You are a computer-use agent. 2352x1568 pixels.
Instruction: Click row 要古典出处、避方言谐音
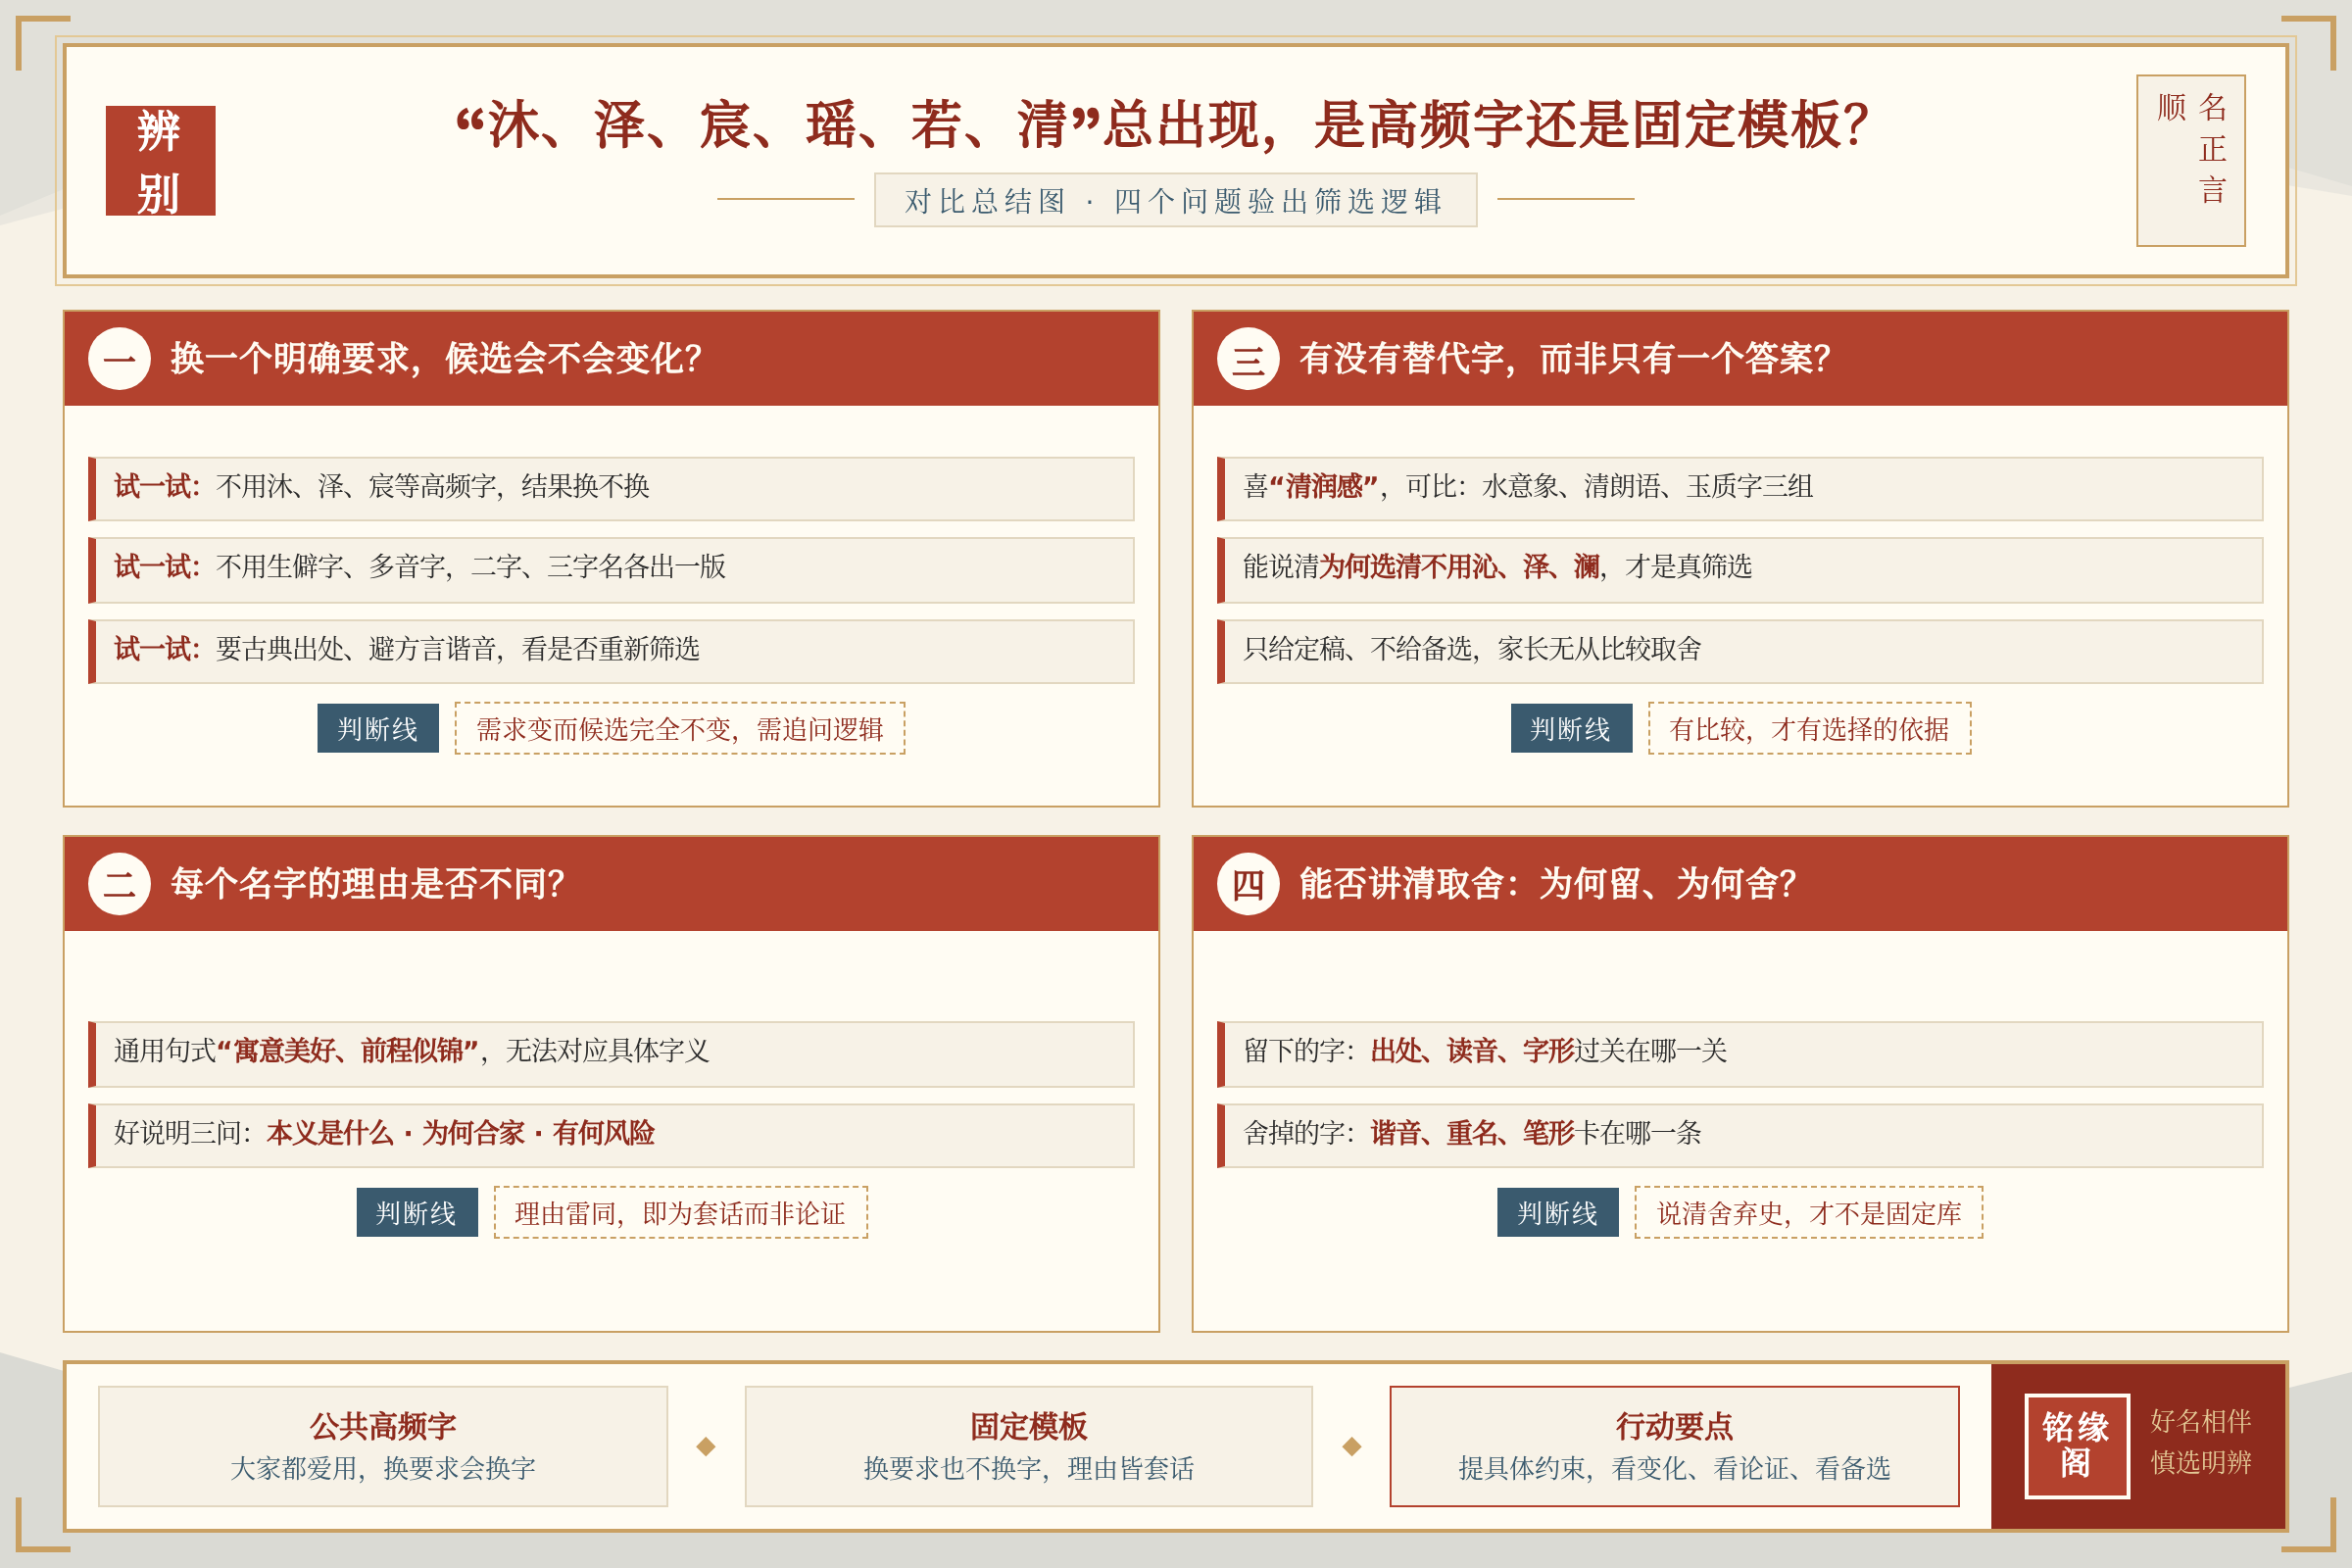(611, 651)
